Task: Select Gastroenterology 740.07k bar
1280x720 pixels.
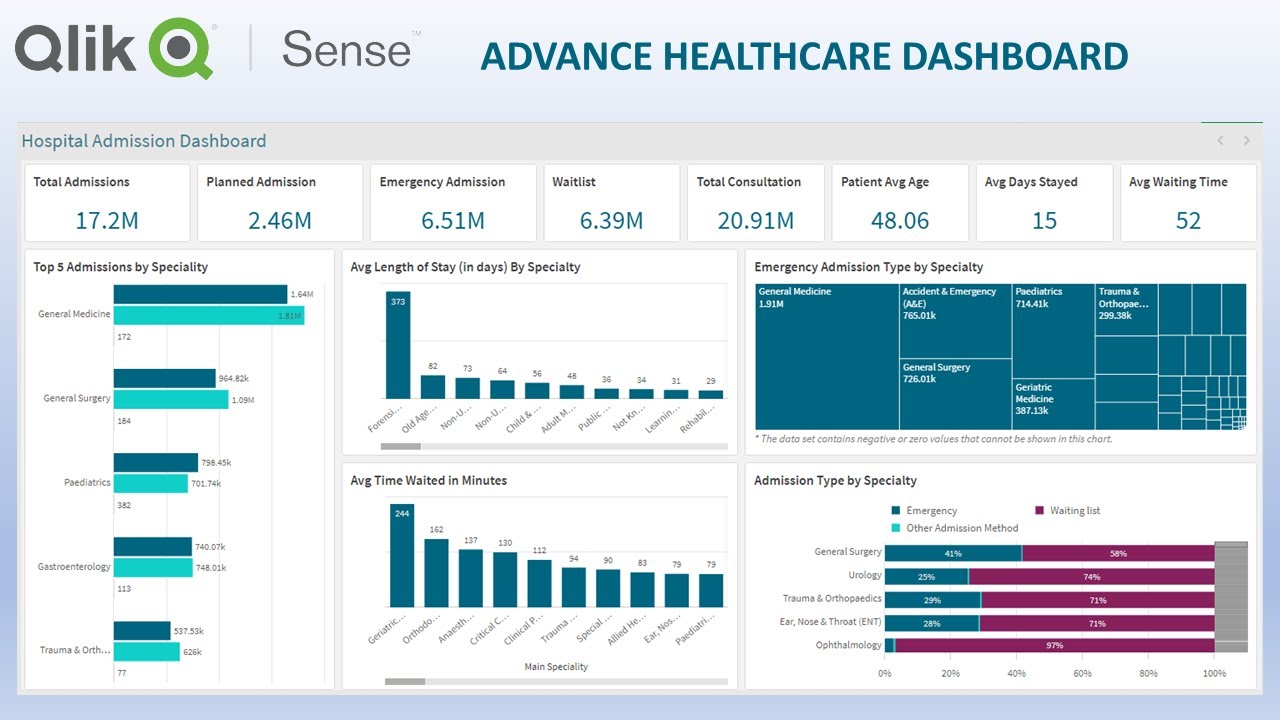Action: point(152,546)
